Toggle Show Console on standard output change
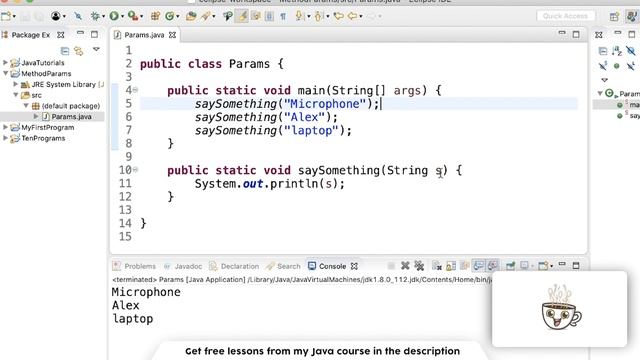The height and width of the screenshot is (360, 640). click(x=478, y=266)
